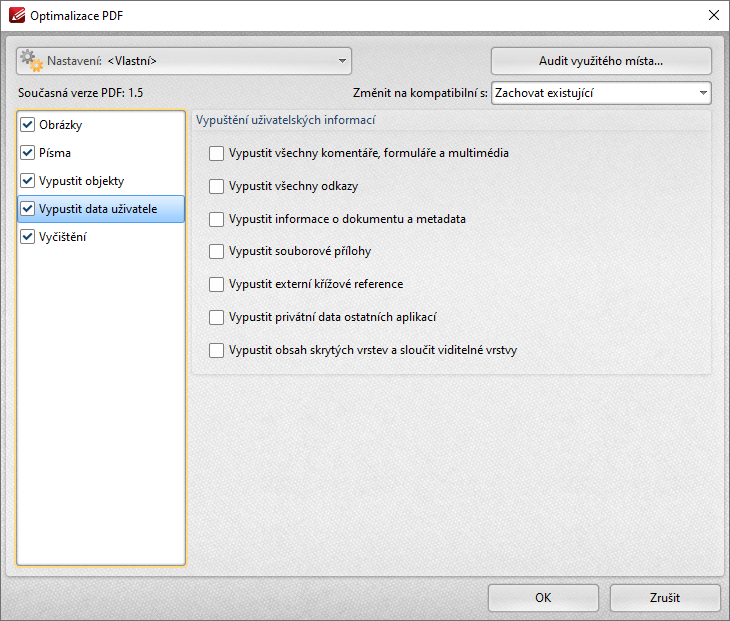
Task: Click the arrow of the Nastavení combo box
Action: click(x=342, y=61)
